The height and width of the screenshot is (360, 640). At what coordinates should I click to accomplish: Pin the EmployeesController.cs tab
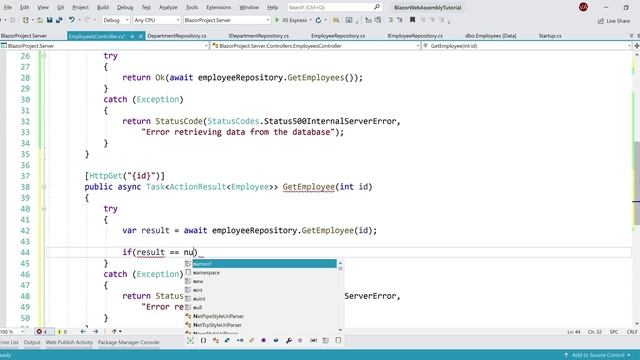(132, 36)
